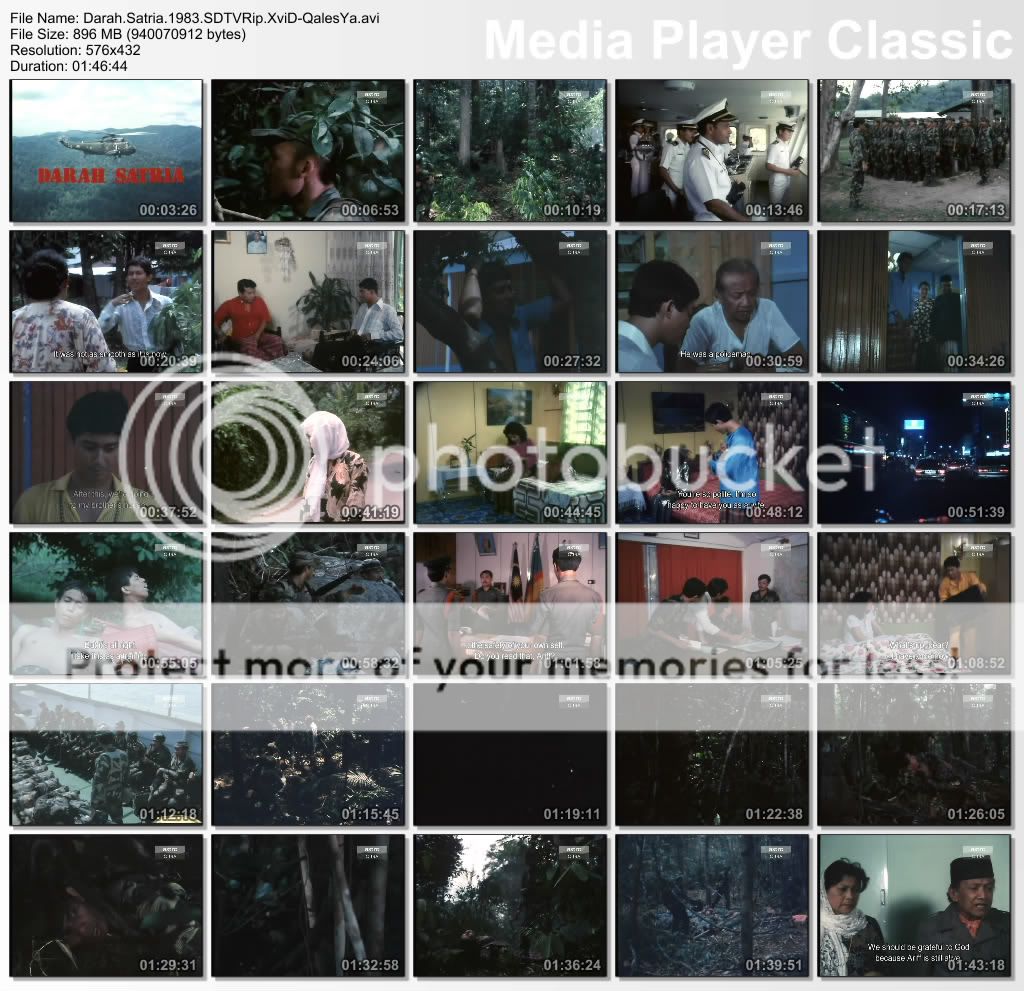The height and width of the screenshot is (991, 1024).
Task: Select the naval officers thumbnail at 00:13:46
Action: click(x=711, y=151)
